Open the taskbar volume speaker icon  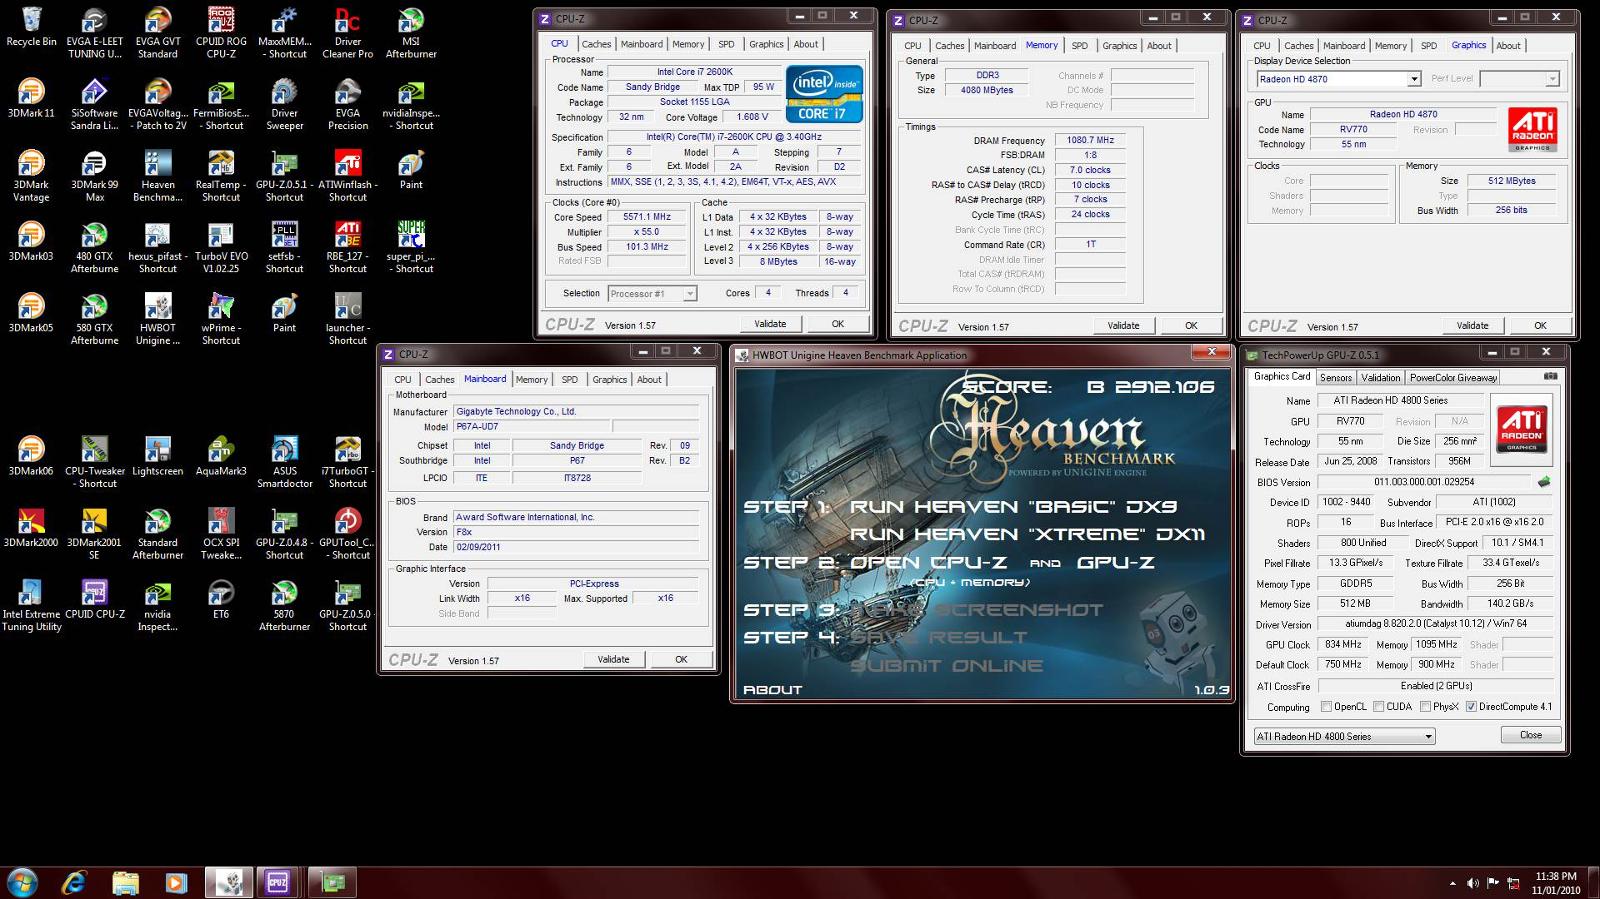pyautogui.click(x=1473, y=883)
